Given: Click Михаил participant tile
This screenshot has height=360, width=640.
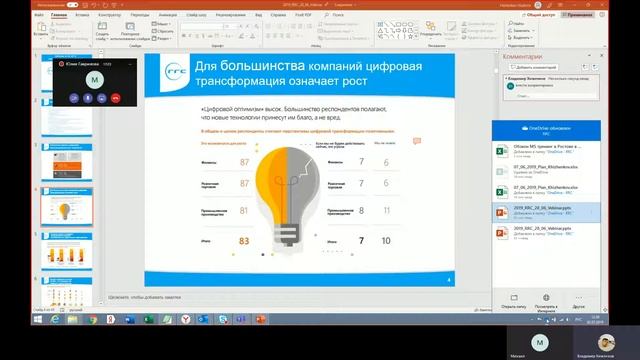Looking at the screenshot, I should tap(540, 343).
